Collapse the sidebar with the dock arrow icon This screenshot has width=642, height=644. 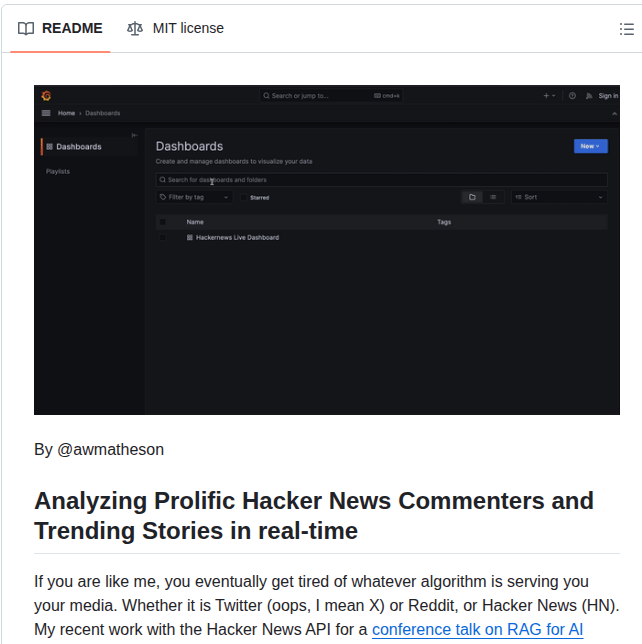click(x=134, y=135)
